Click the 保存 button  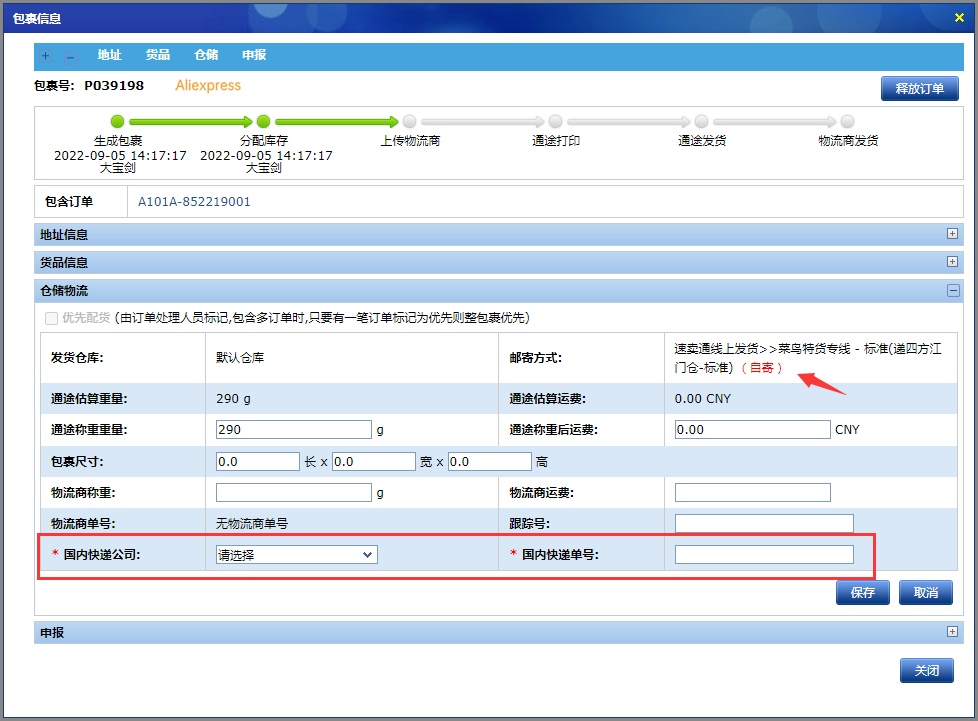tap(862, 592)
